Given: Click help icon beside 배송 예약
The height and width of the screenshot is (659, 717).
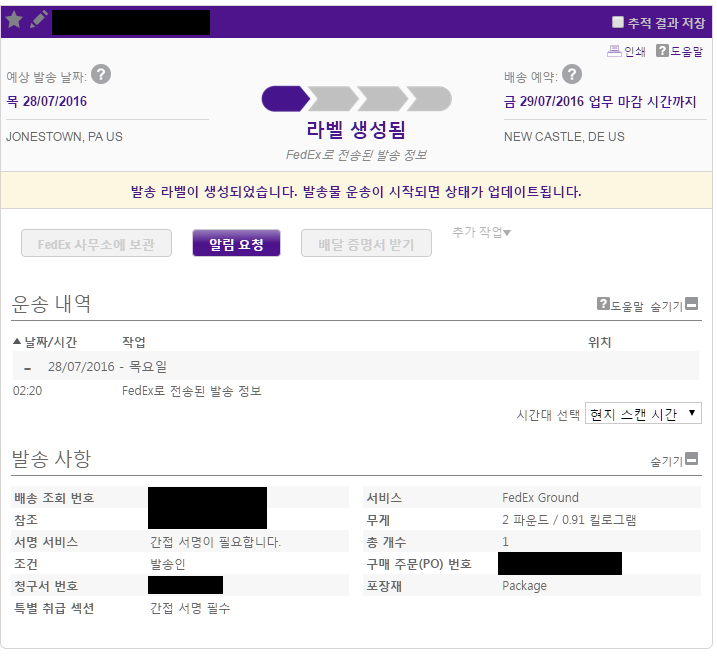Looking at the screenshot, I should [x=572, y=74].
